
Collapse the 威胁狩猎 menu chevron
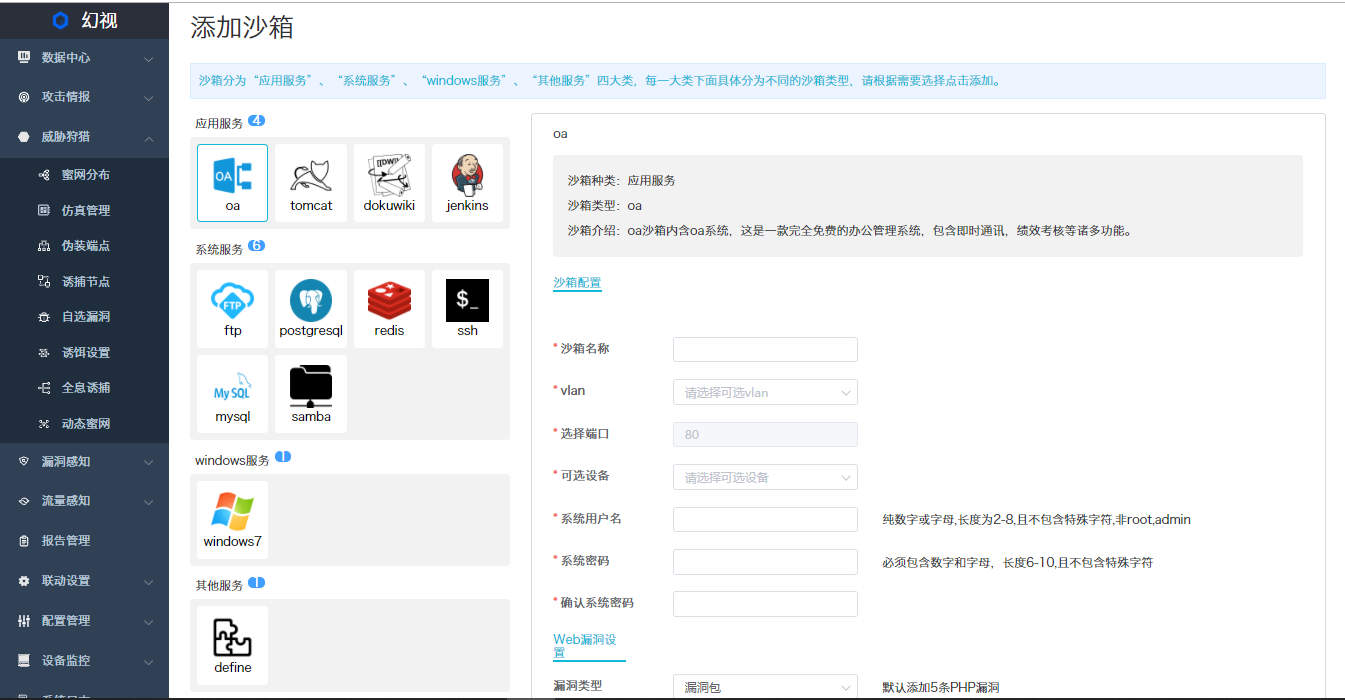tap(148, 137)
